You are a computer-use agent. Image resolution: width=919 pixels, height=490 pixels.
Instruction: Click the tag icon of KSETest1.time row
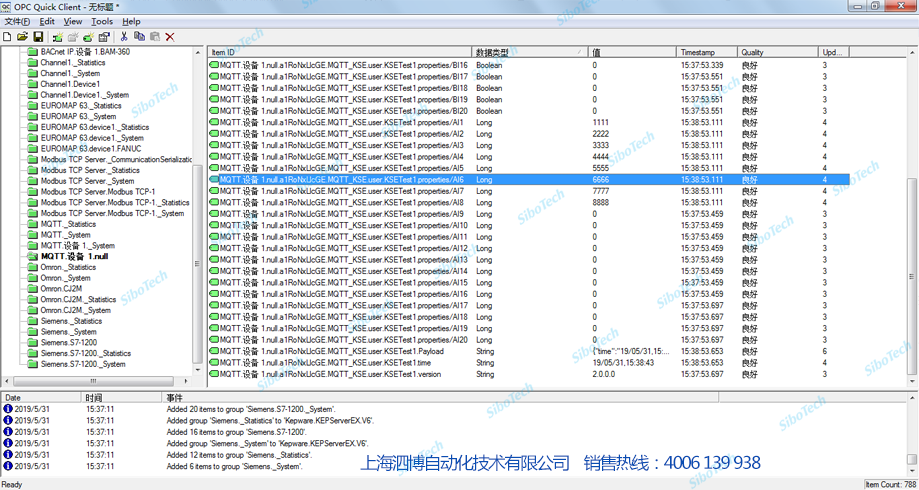tap(214, 363)
